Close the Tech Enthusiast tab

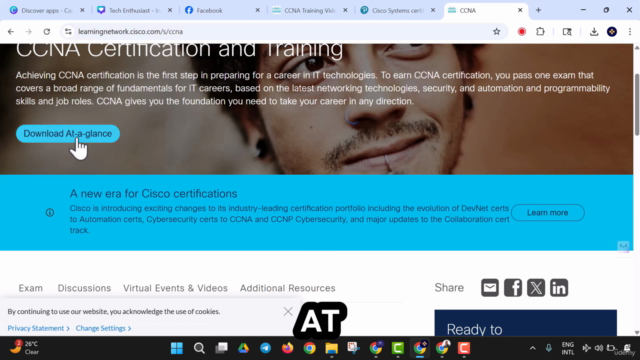(170, 10)
